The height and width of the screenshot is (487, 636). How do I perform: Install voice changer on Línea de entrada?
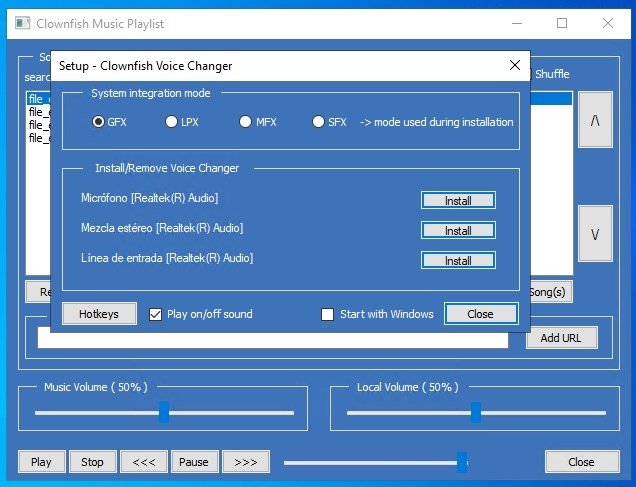pos(458,260)
